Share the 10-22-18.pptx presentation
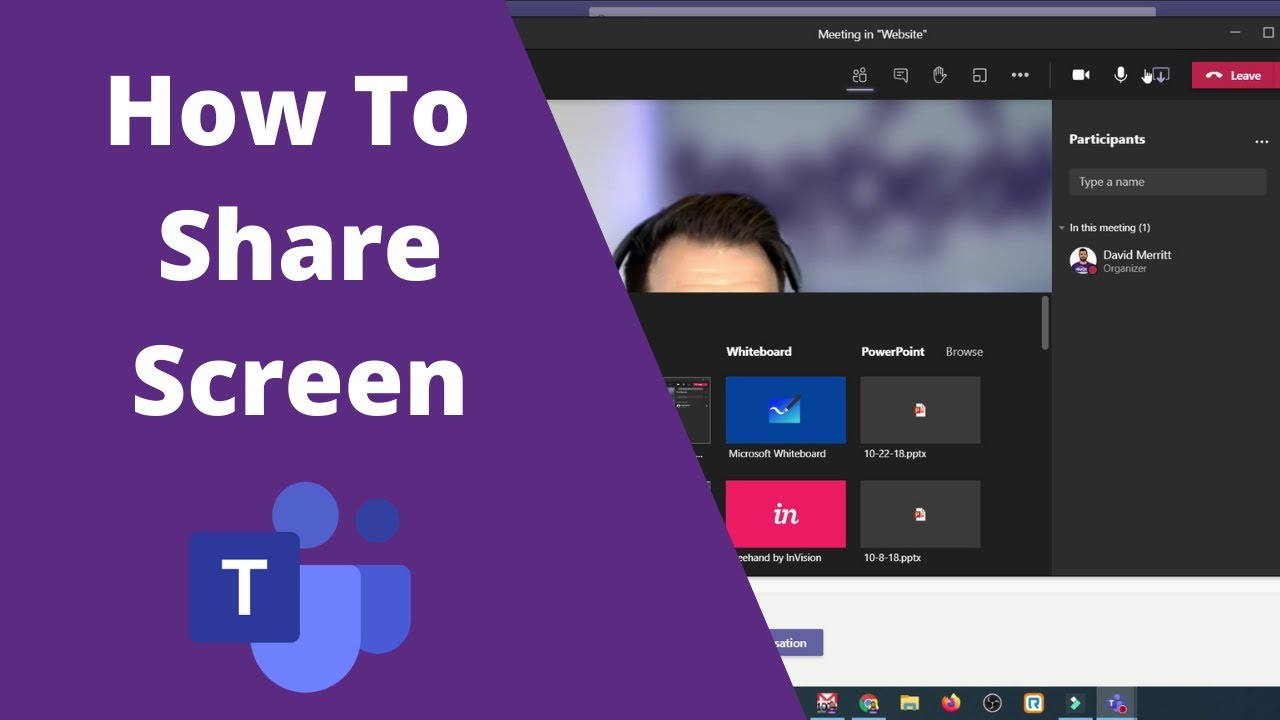 click(920, 410)
